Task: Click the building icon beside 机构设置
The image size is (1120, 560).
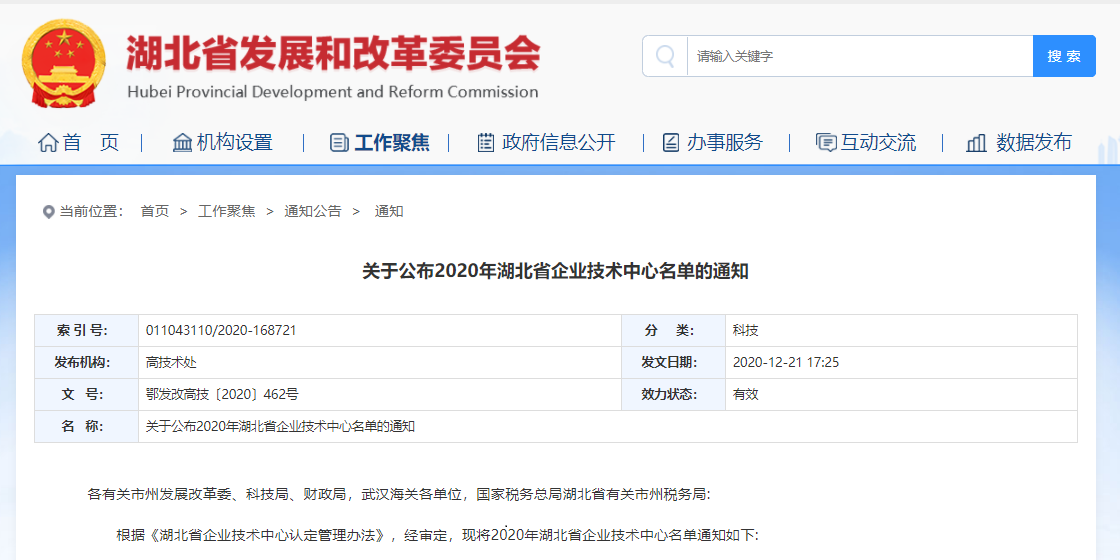Action: tap(182, 143)
